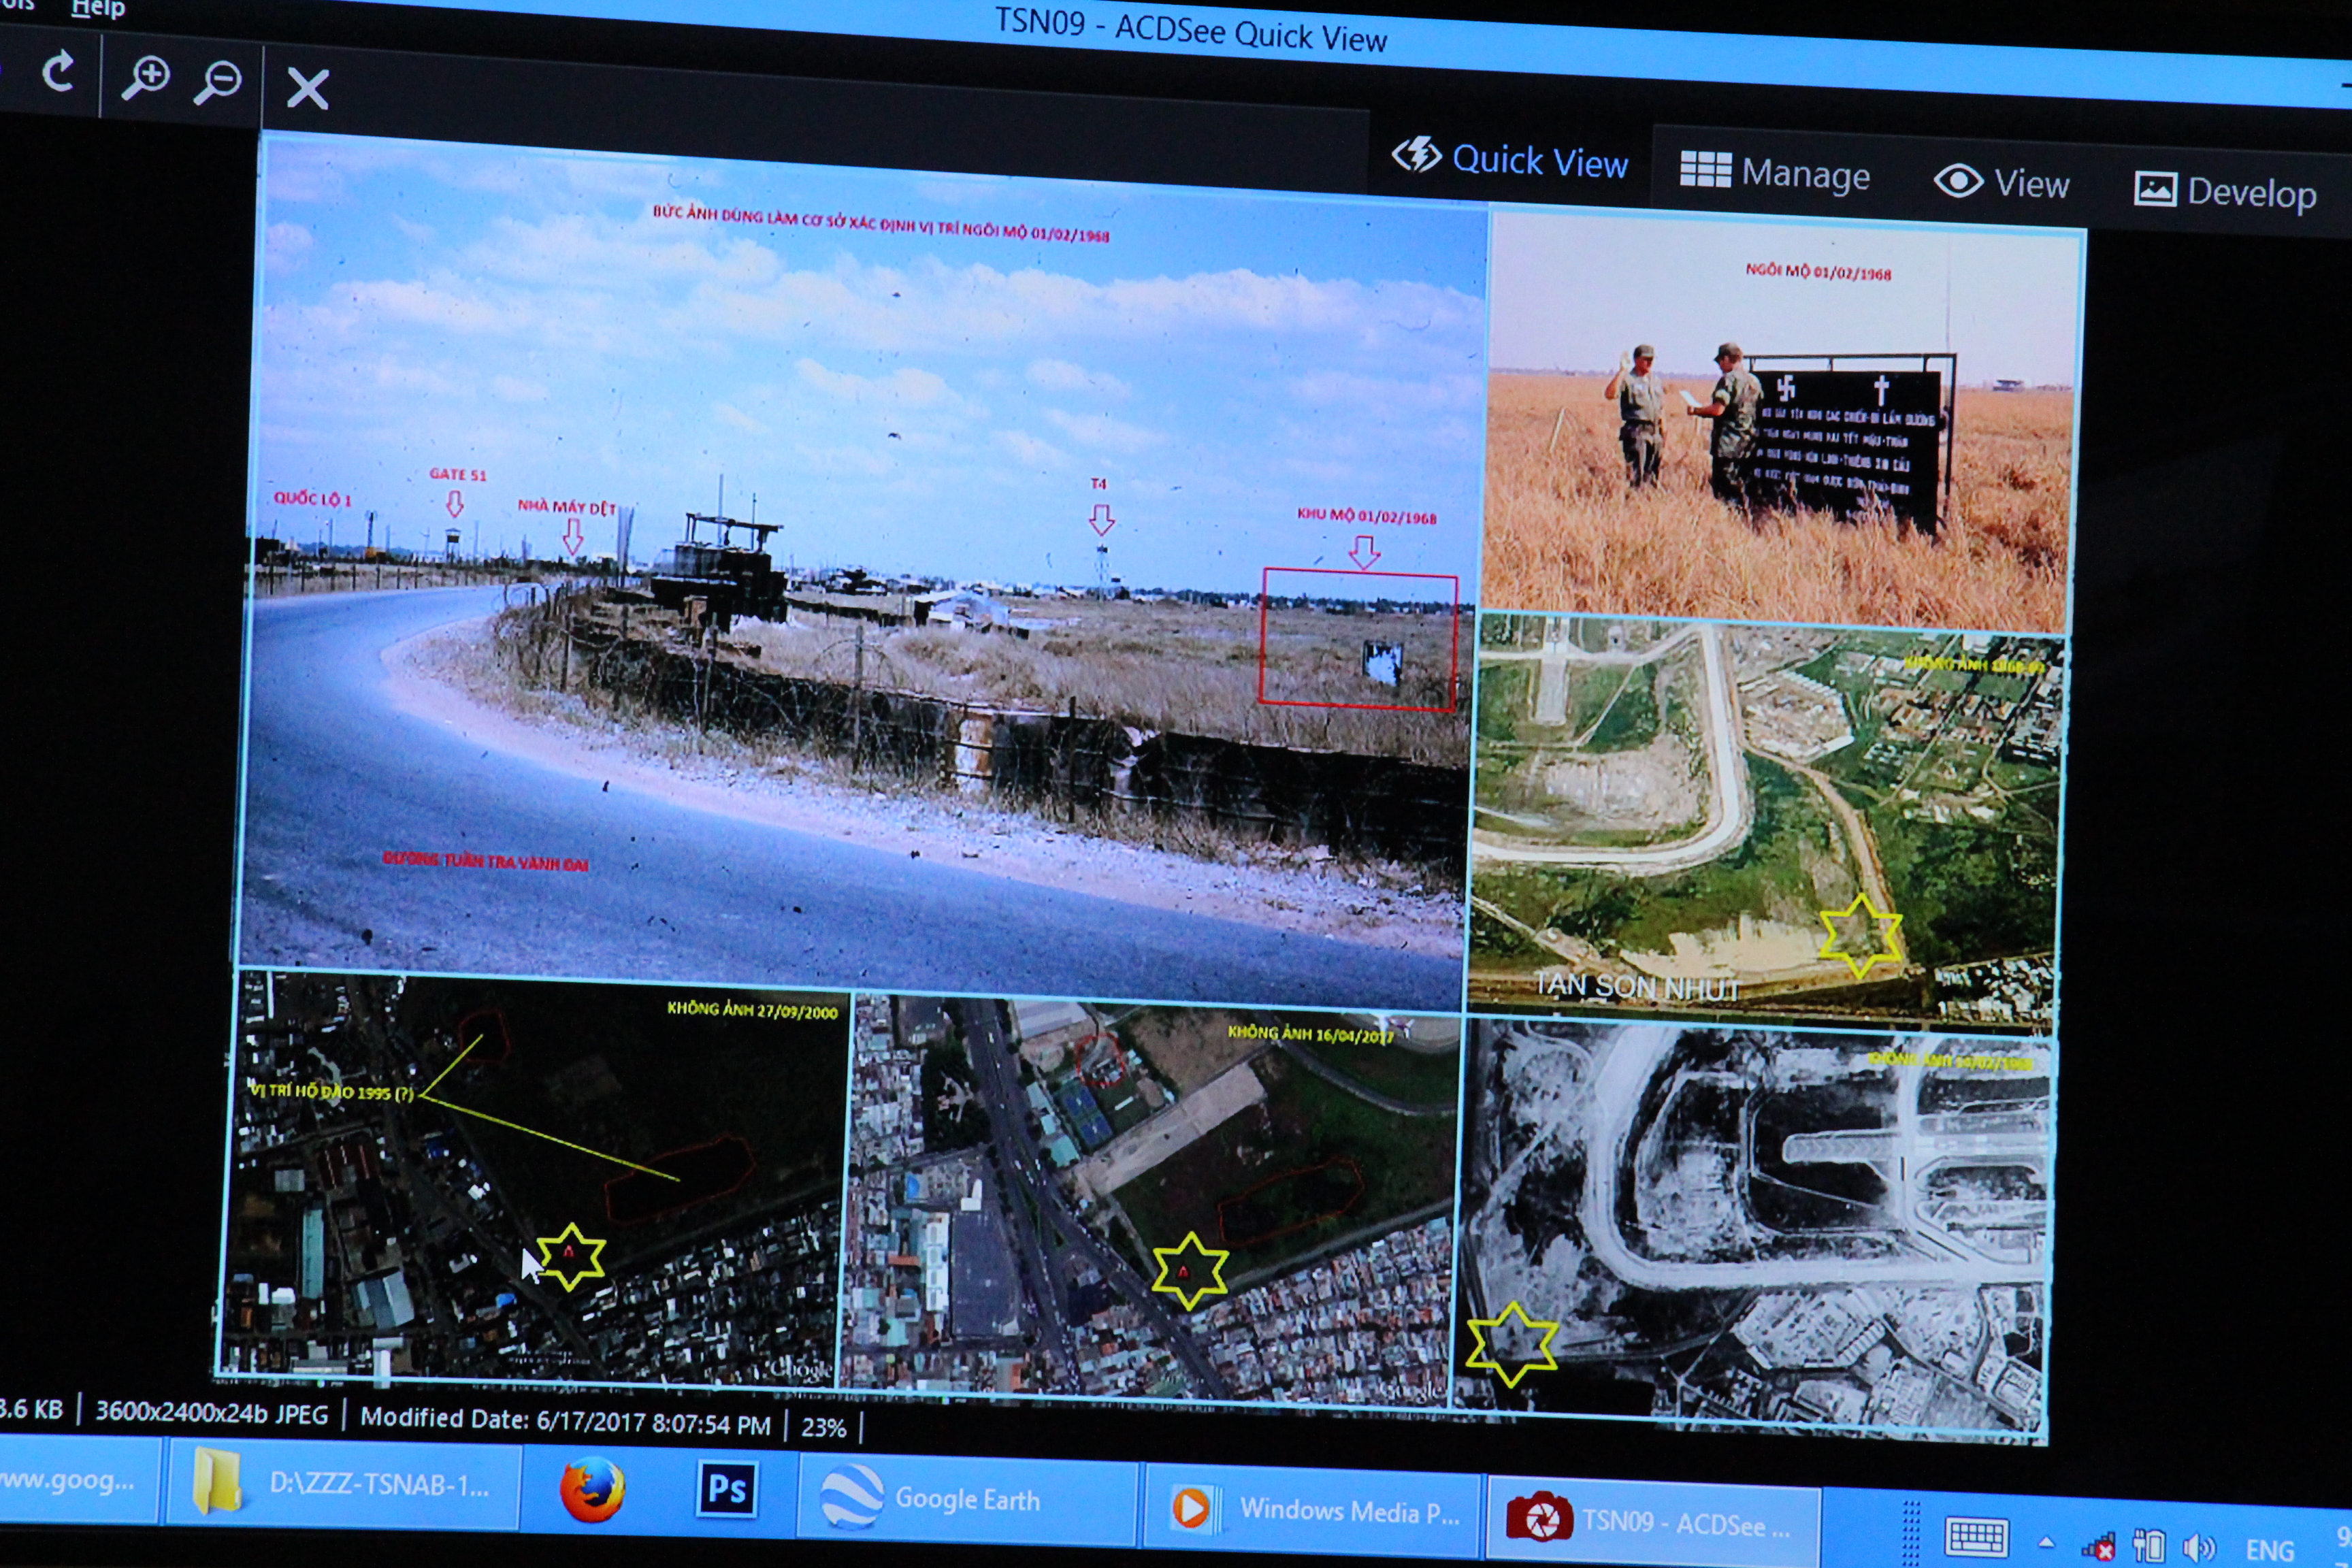2352x1568 pixels.
Task: Open Firefox from the taskbar
Action: pos(593,1490)
